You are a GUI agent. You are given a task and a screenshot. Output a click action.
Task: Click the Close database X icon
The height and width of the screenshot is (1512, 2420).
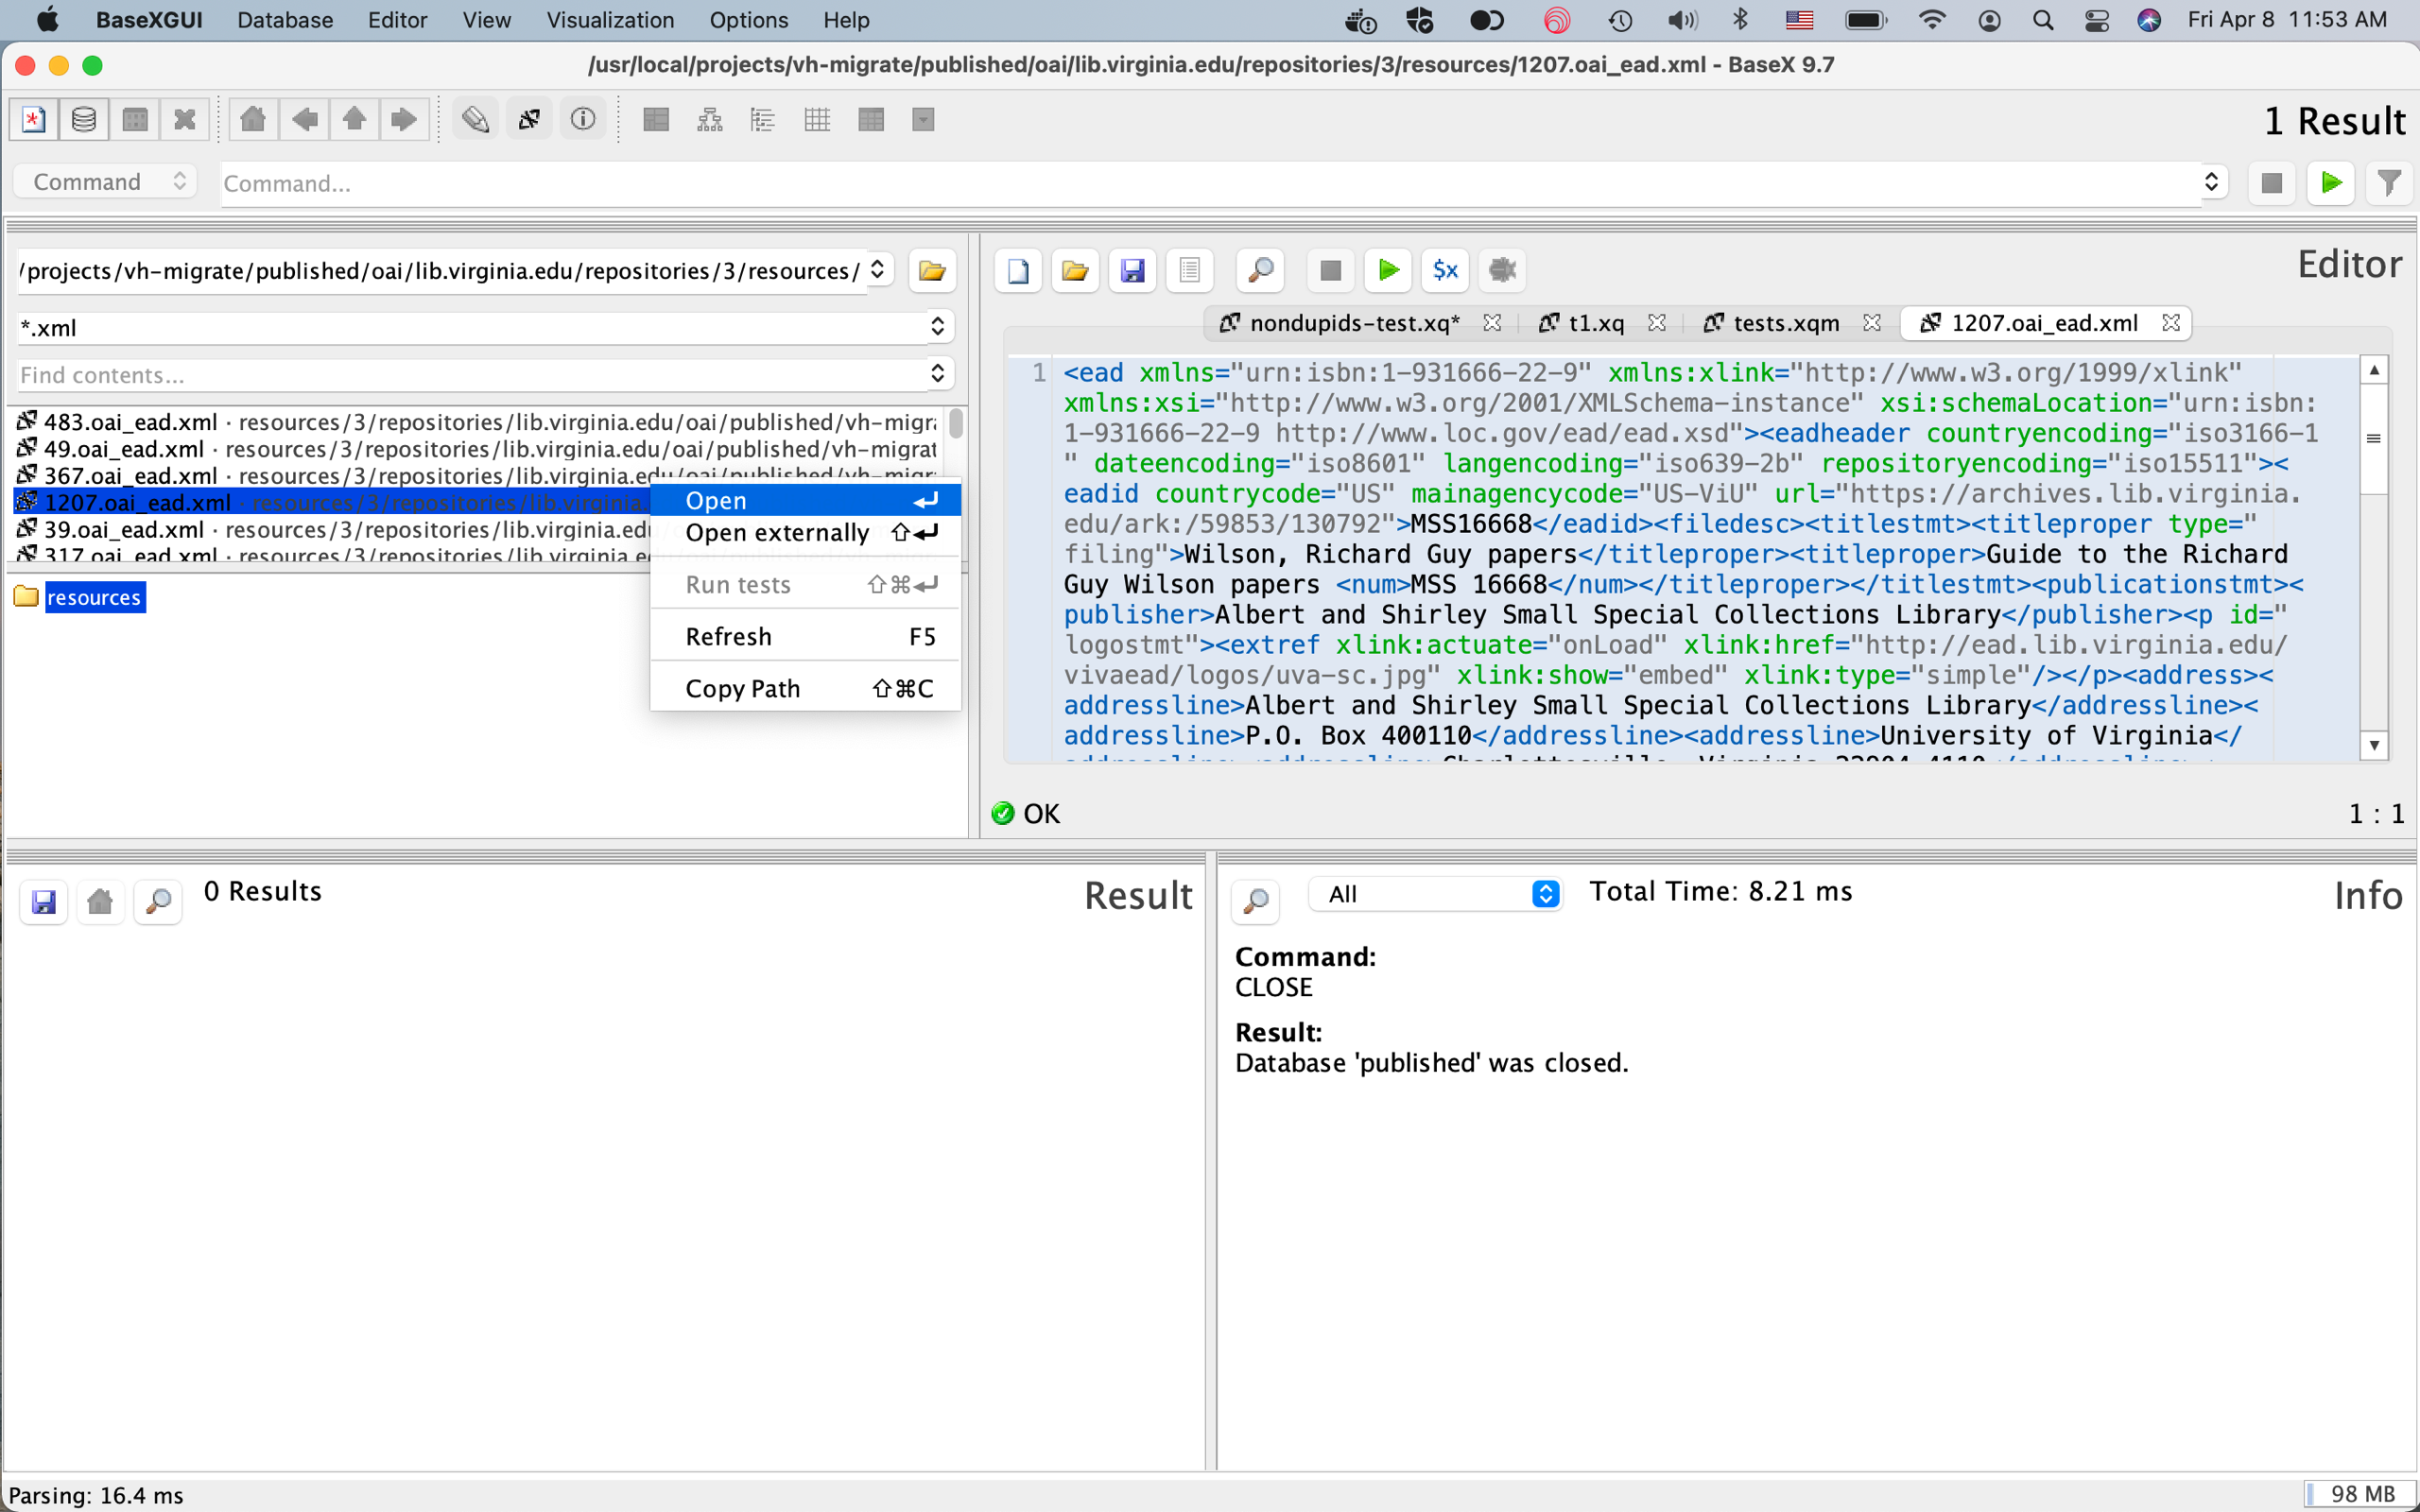(185, 120)
